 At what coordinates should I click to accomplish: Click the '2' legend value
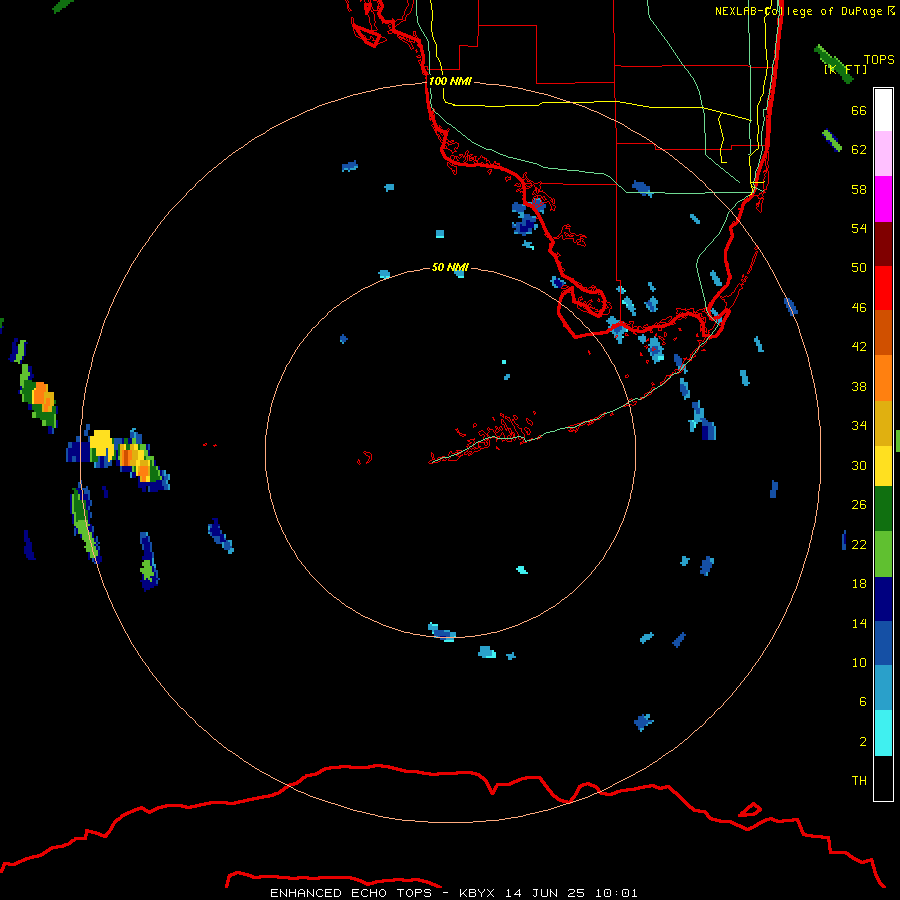pyautogui.click(x=862, y=741)
